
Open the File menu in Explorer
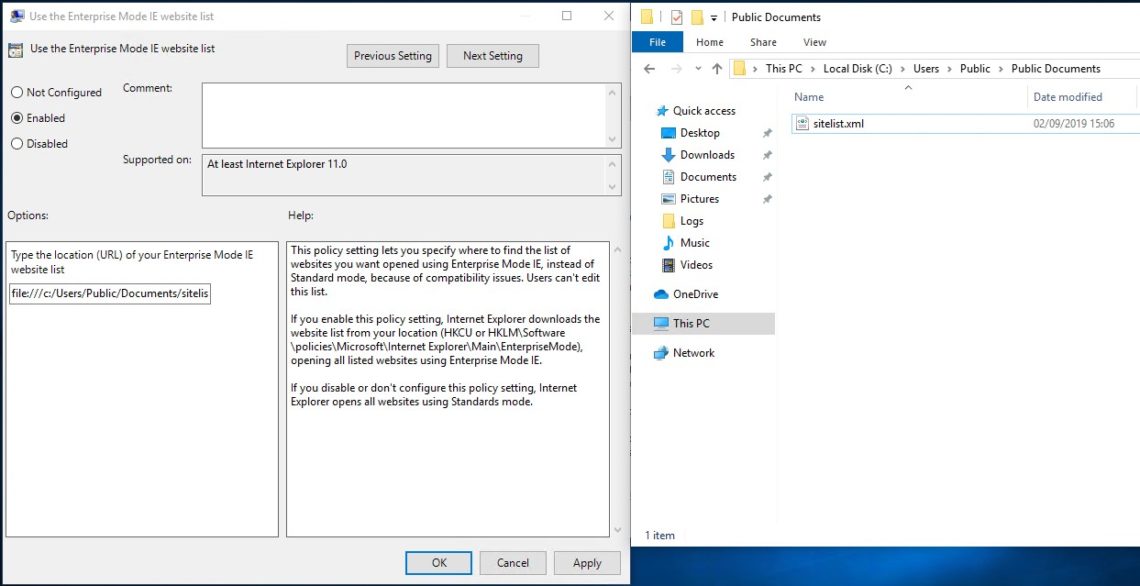[x=657, y=42]
